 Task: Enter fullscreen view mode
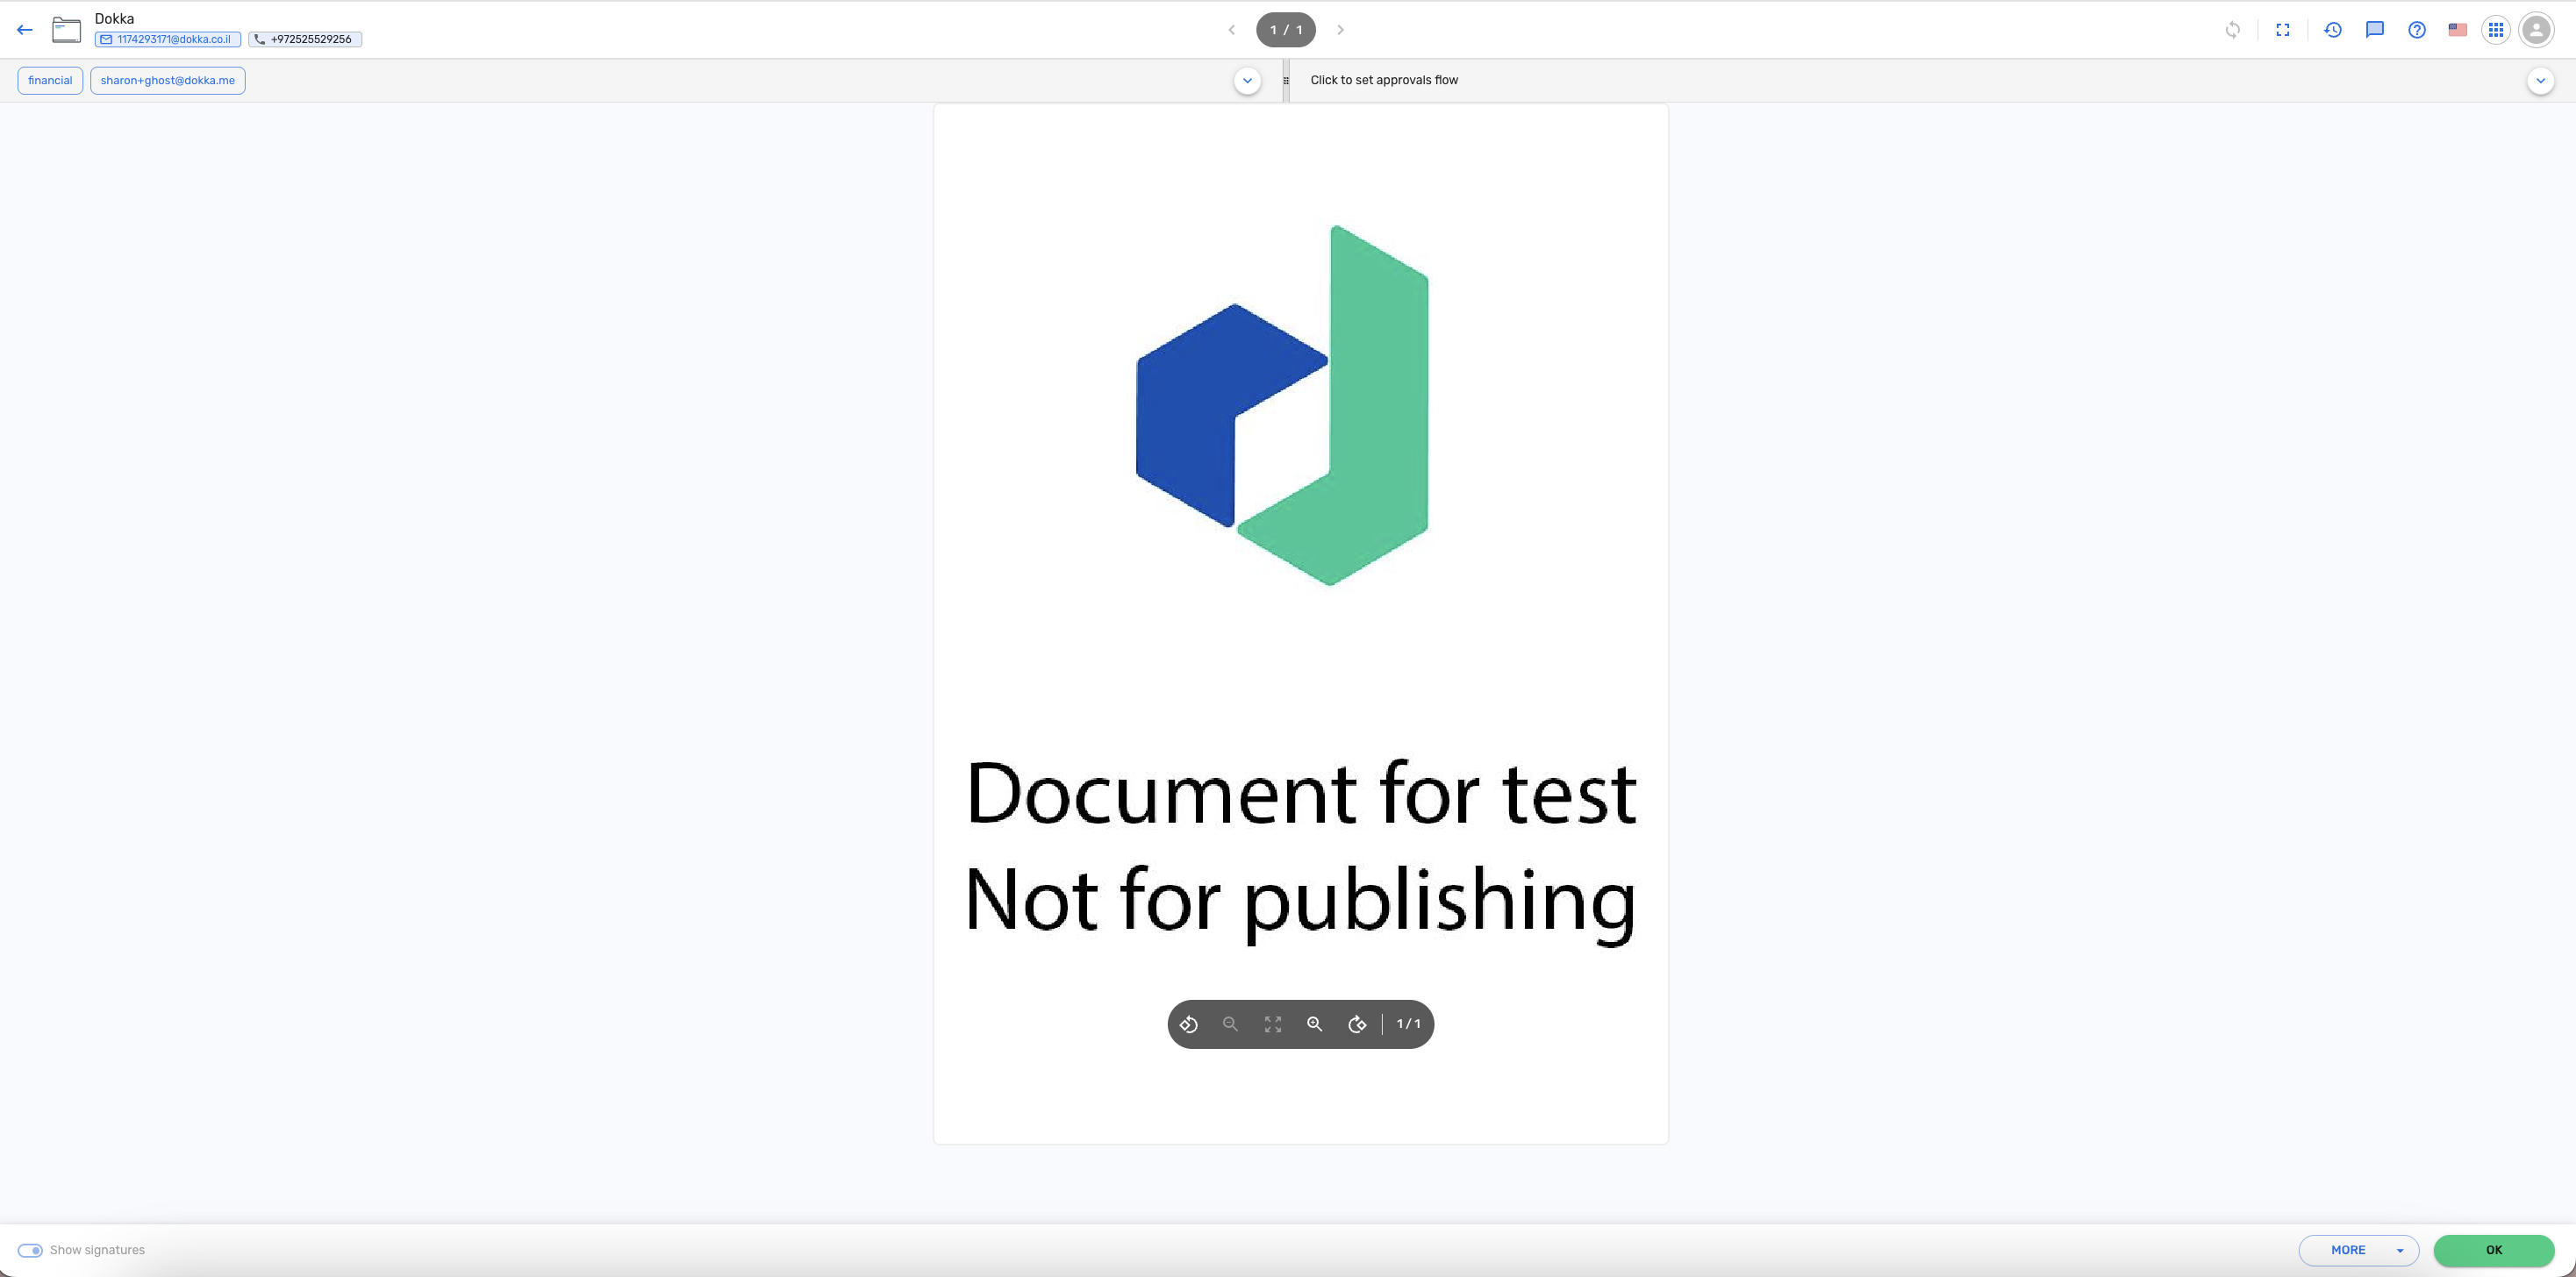pyautogui.click(x=2283, y=30)
